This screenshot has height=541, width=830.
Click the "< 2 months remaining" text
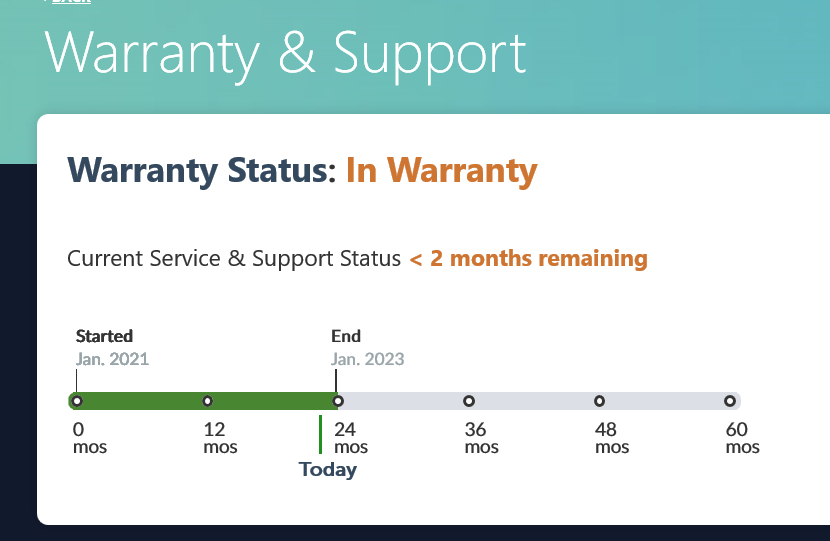[528, 259]
